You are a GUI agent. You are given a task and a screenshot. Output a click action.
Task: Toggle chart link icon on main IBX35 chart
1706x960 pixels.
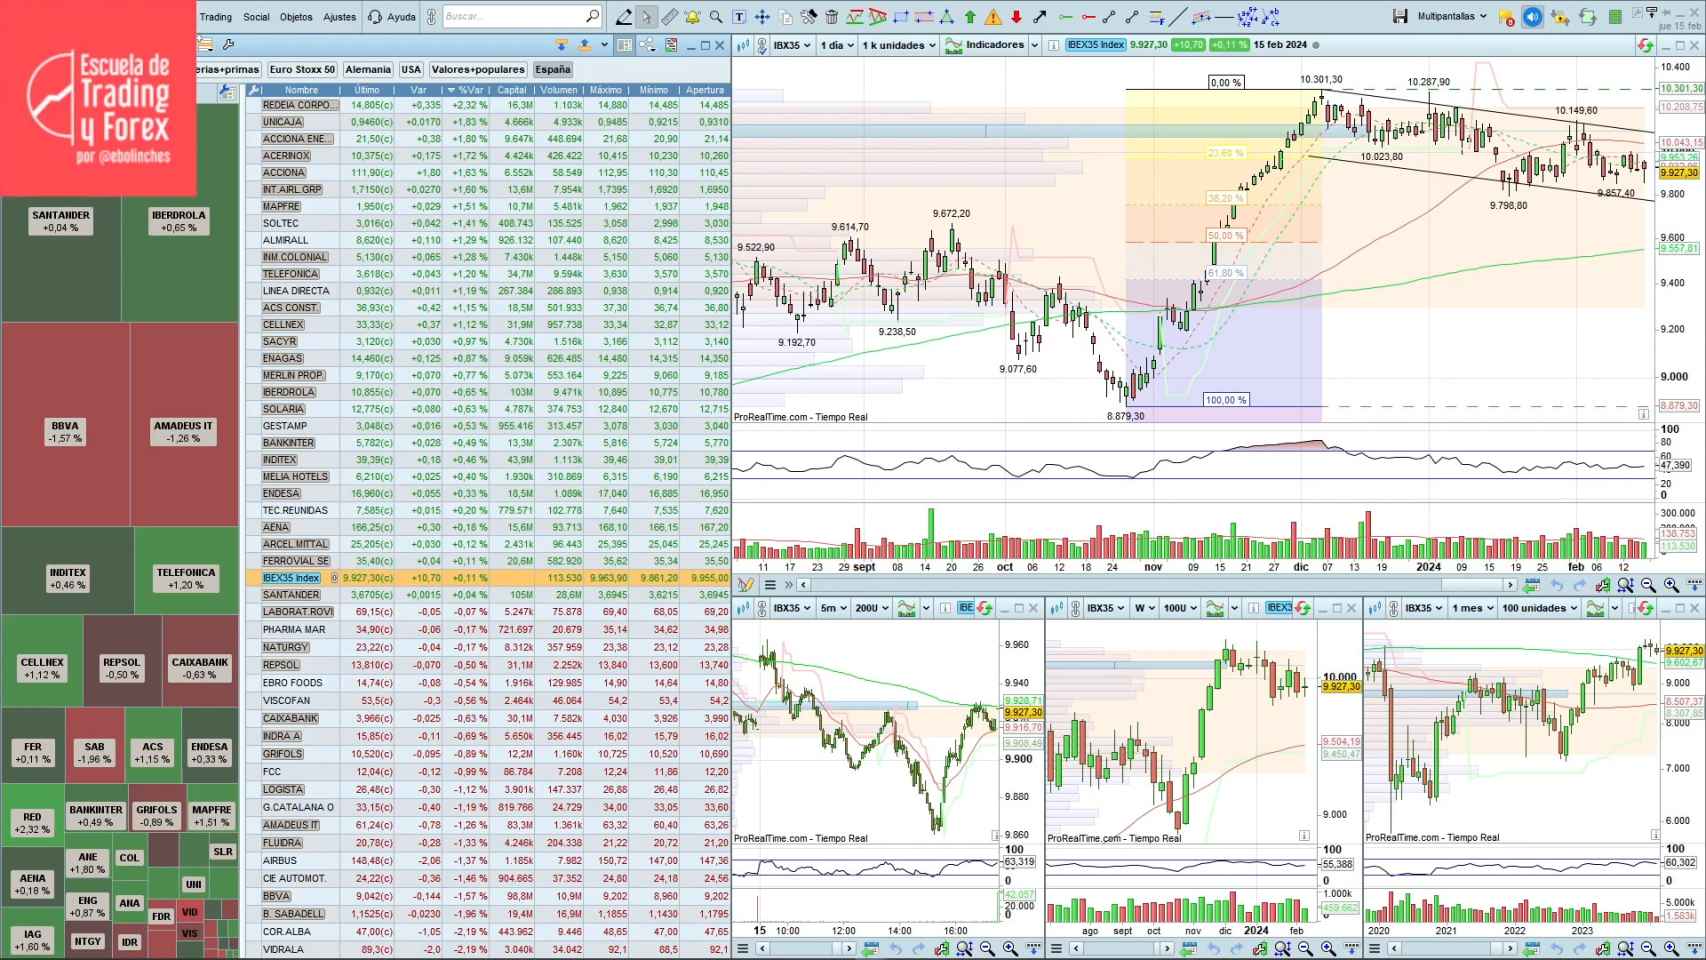tap(762, 45)
